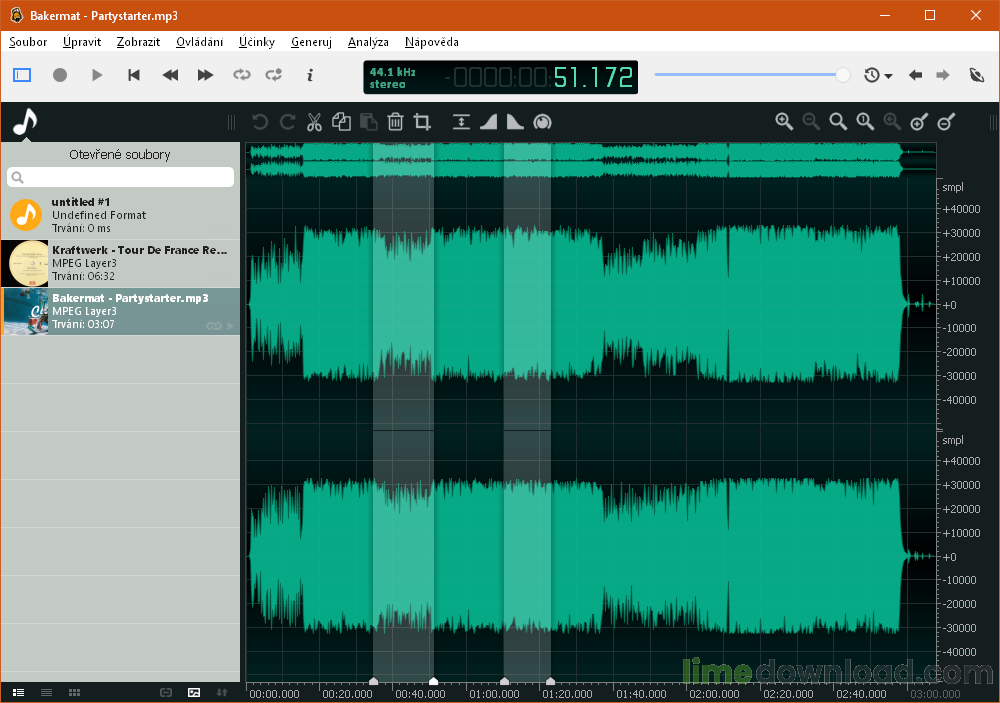Click the Delete trash can icon
This screenshot has height=703, width=1000.
click(395, 122)
